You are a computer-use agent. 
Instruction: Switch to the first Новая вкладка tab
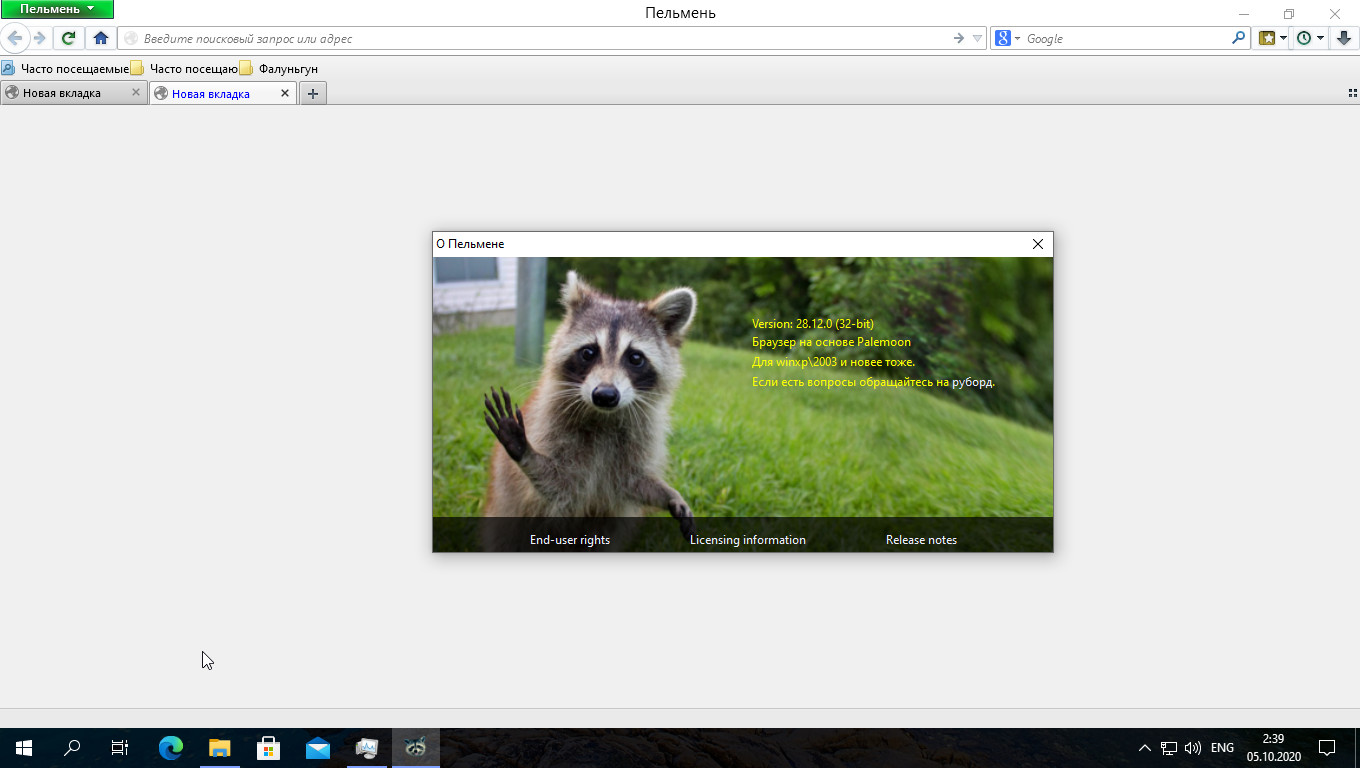tap(62, 93)
